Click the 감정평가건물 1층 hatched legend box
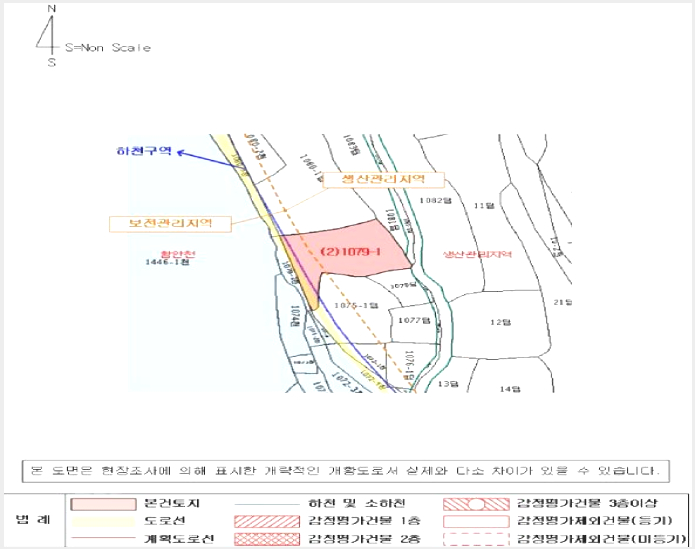Screen dimensions: 695x549 pos(267,521)
